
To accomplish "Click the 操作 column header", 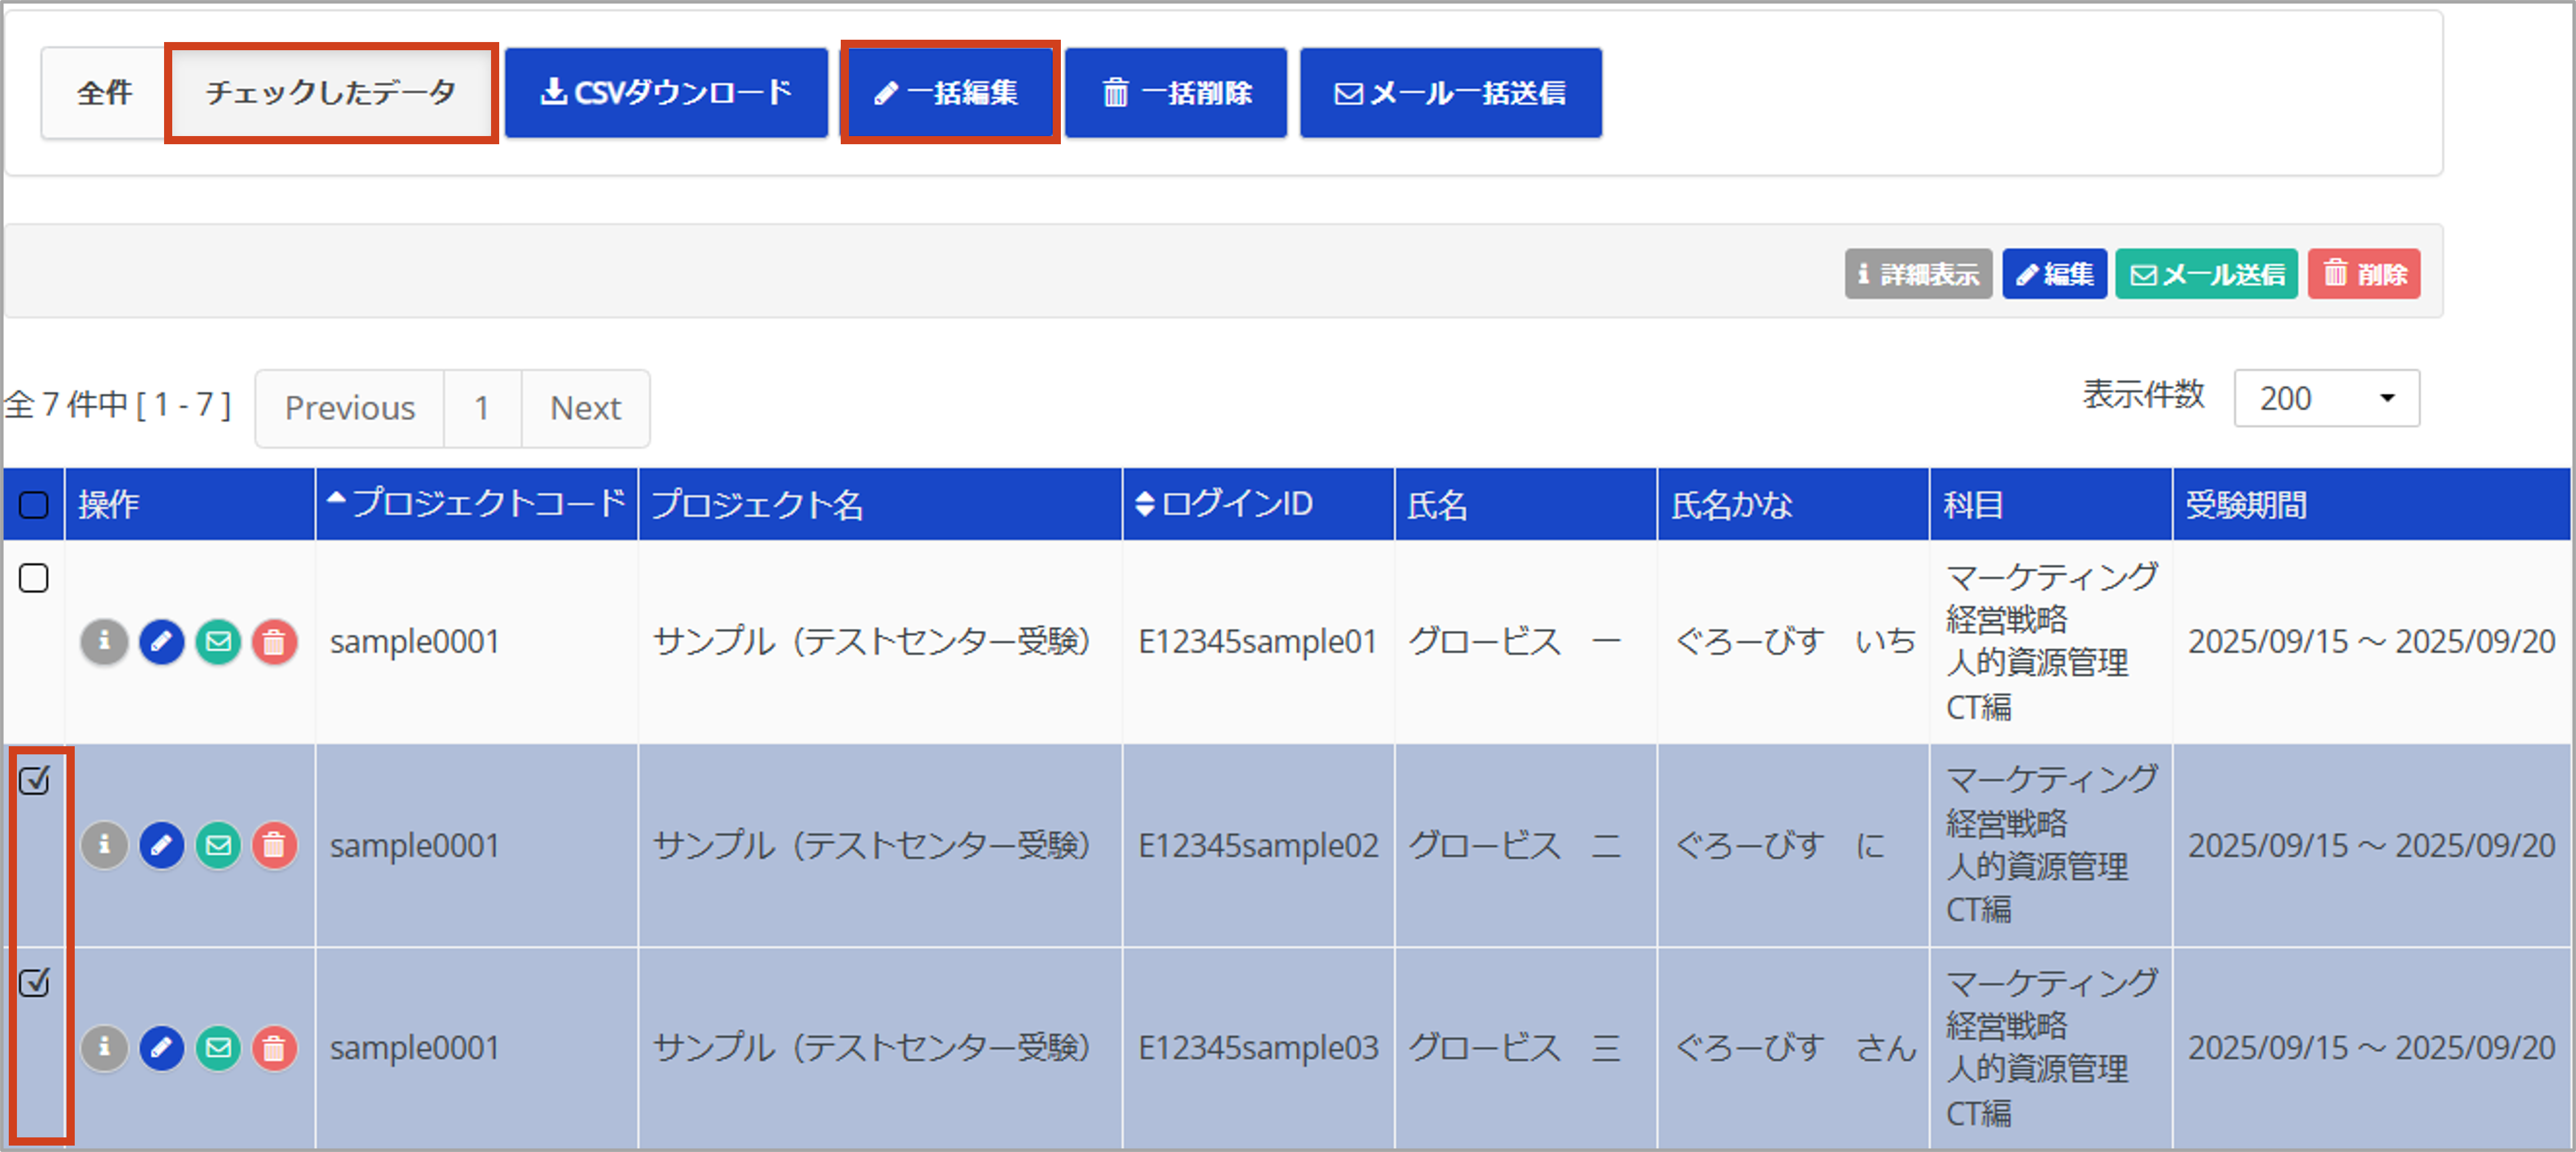I will point(190,504).
